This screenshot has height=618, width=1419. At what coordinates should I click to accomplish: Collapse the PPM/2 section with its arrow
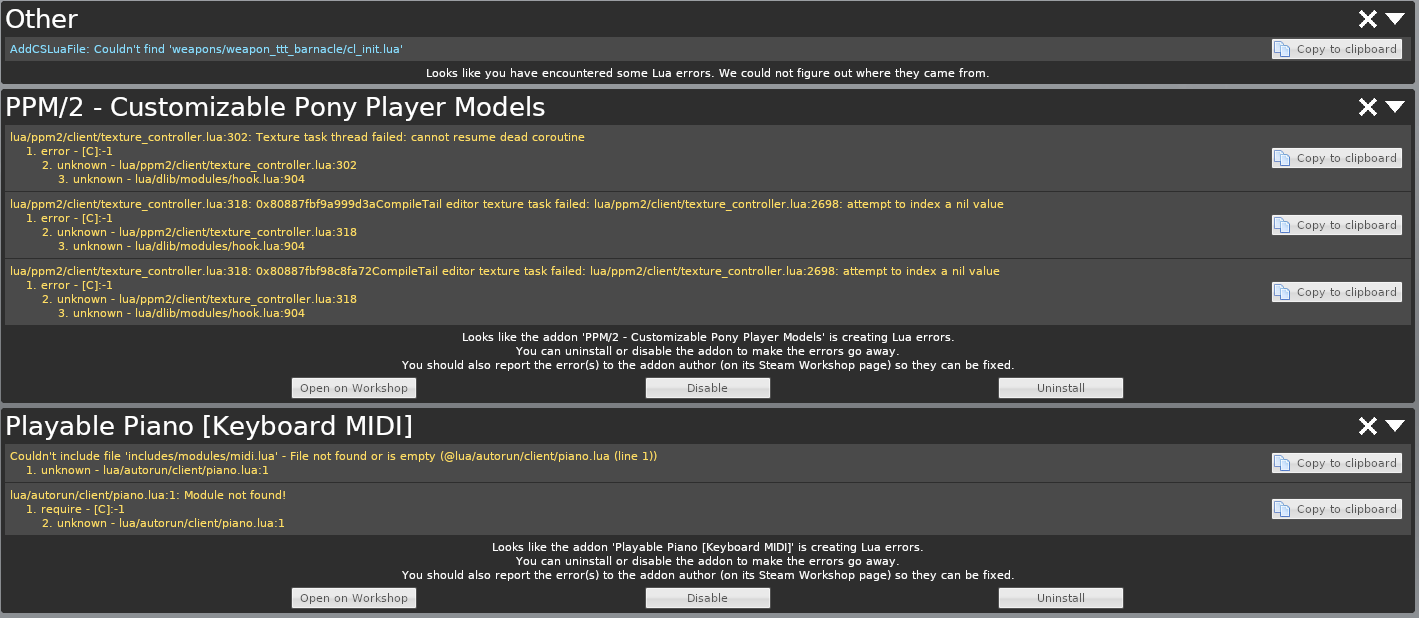point(1395,107)
